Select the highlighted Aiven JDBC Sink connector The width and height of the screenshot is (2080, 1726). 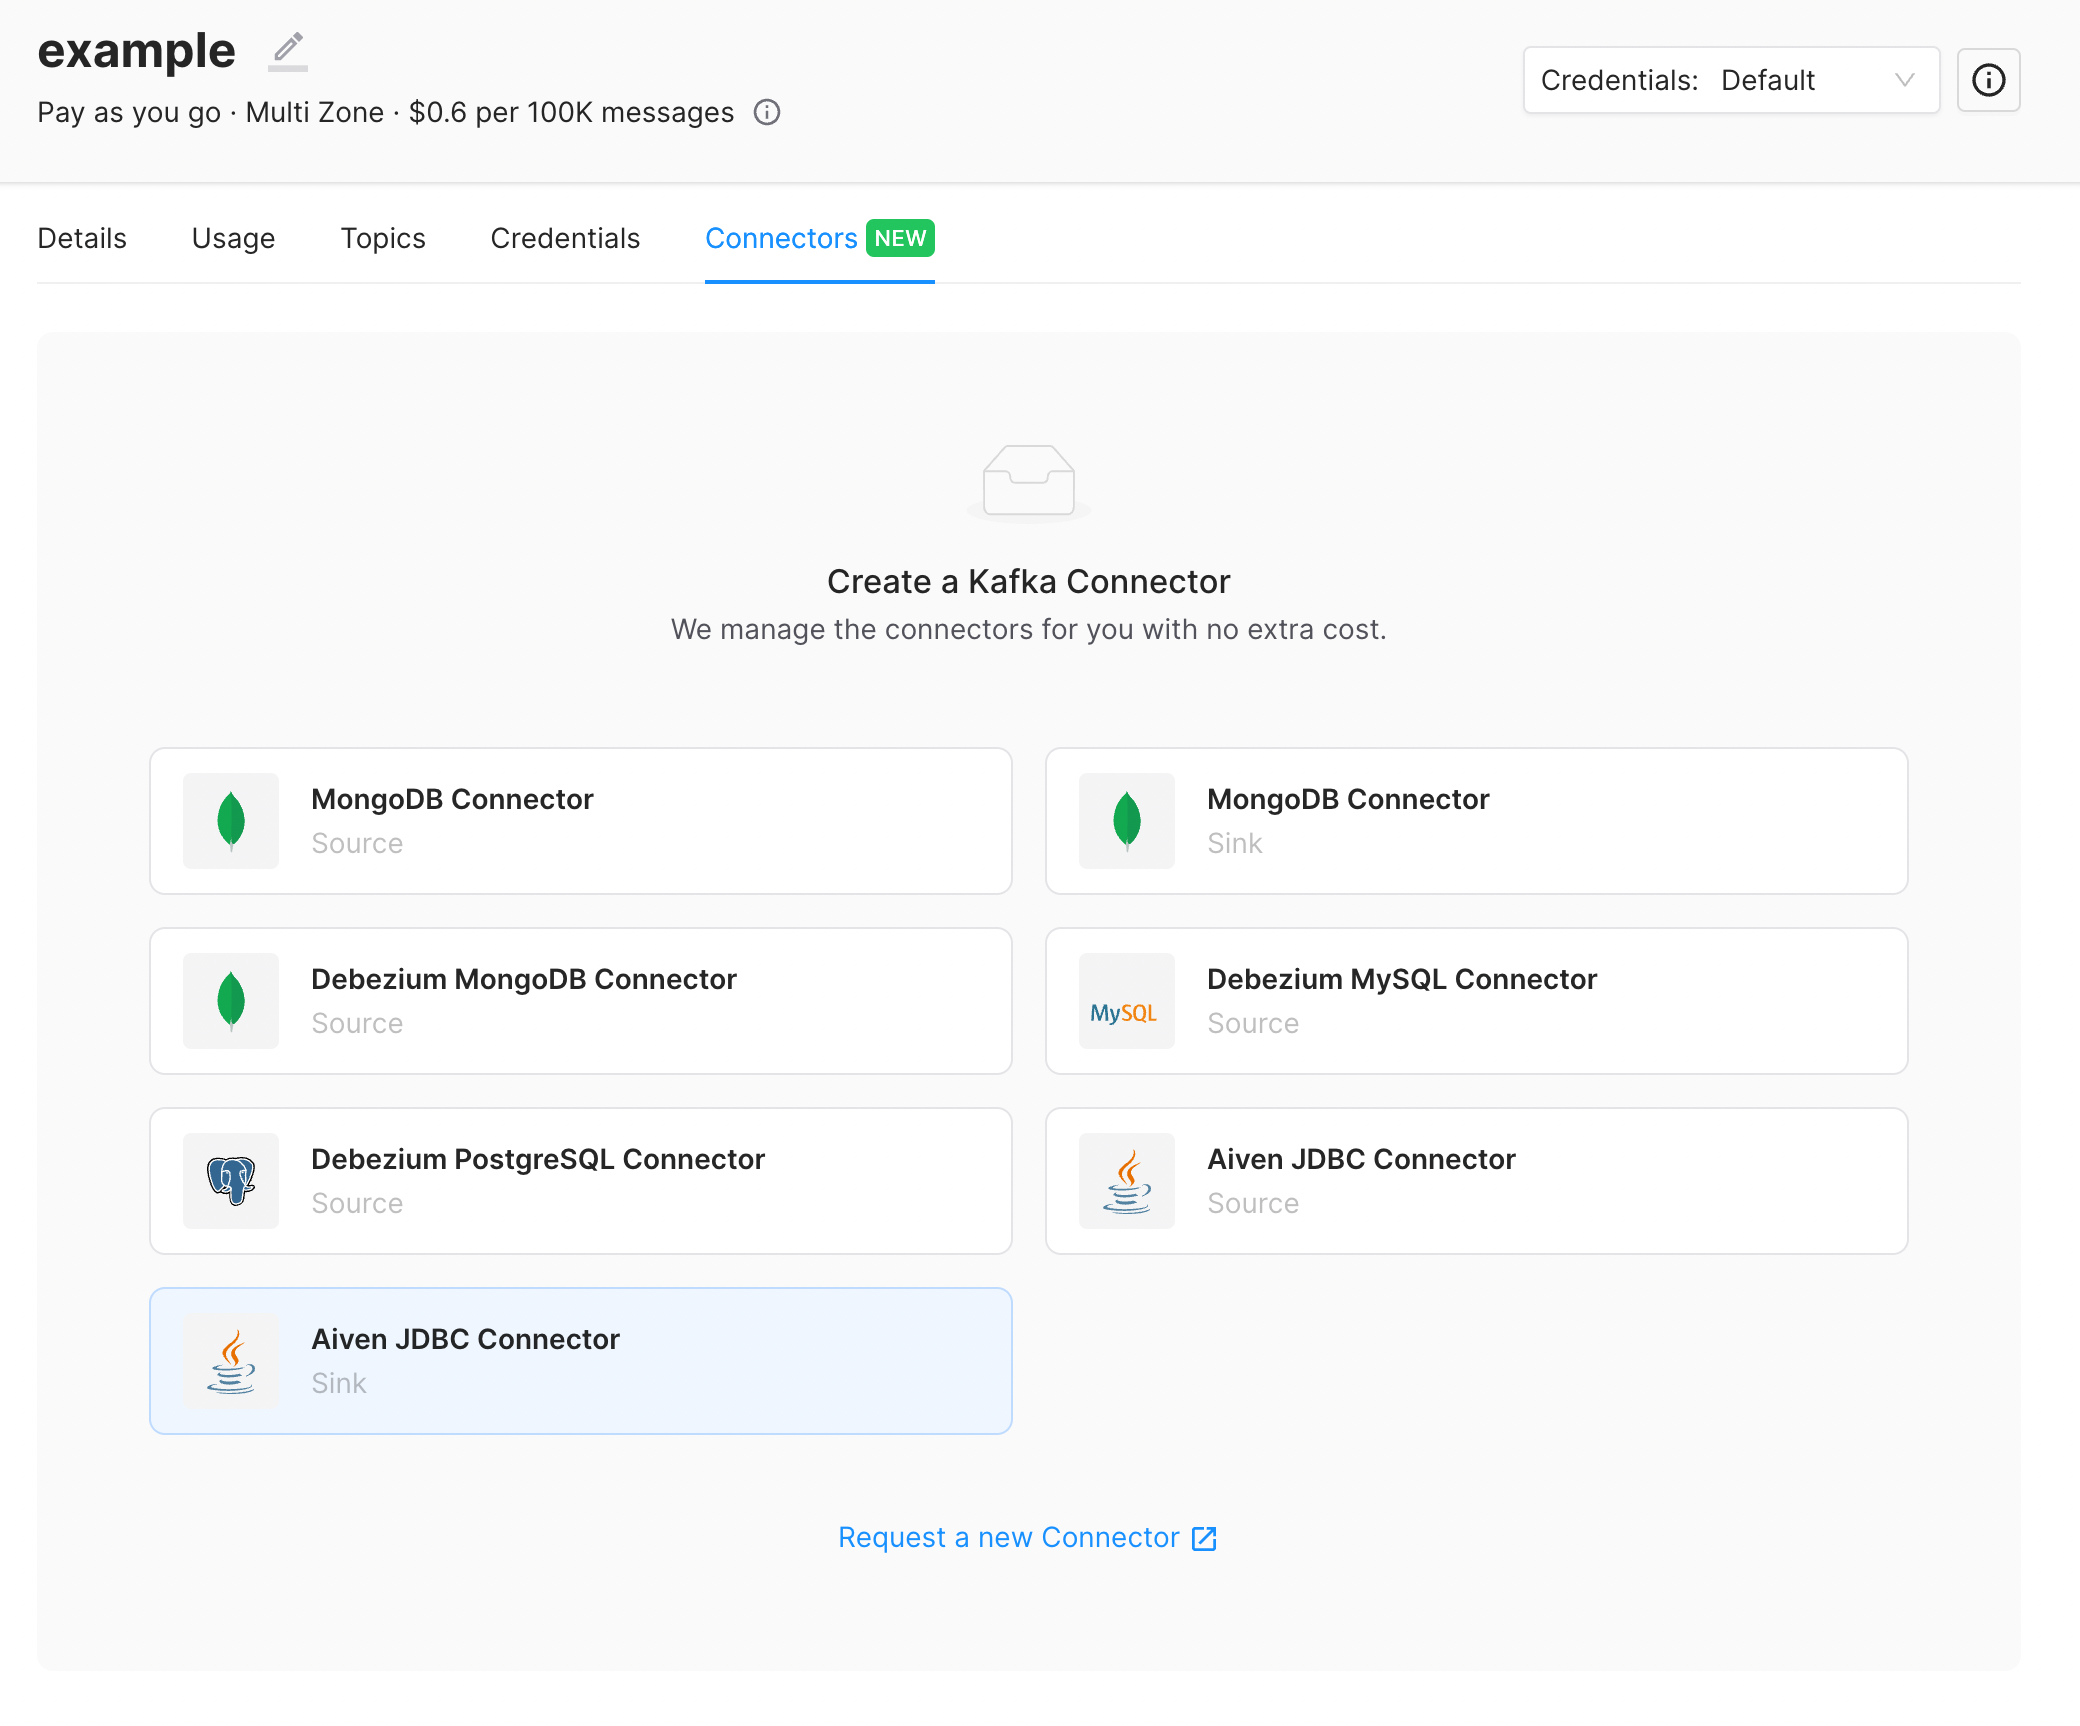pyautogui.click(x=580, y=1361)
